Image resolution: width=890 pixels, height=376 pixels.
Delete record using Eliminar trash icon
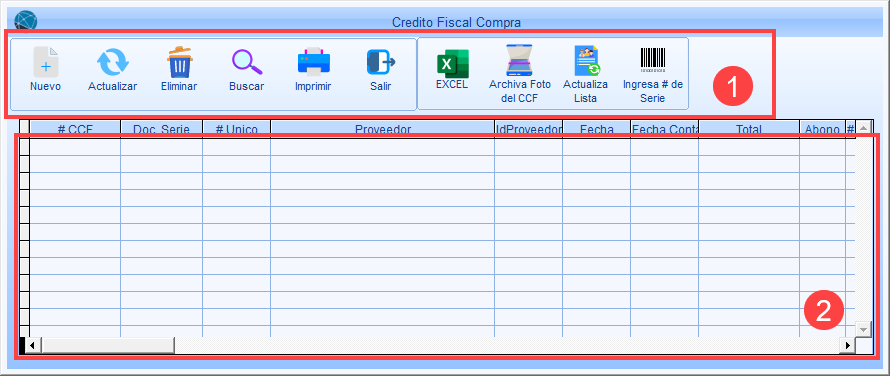point(180,62)
